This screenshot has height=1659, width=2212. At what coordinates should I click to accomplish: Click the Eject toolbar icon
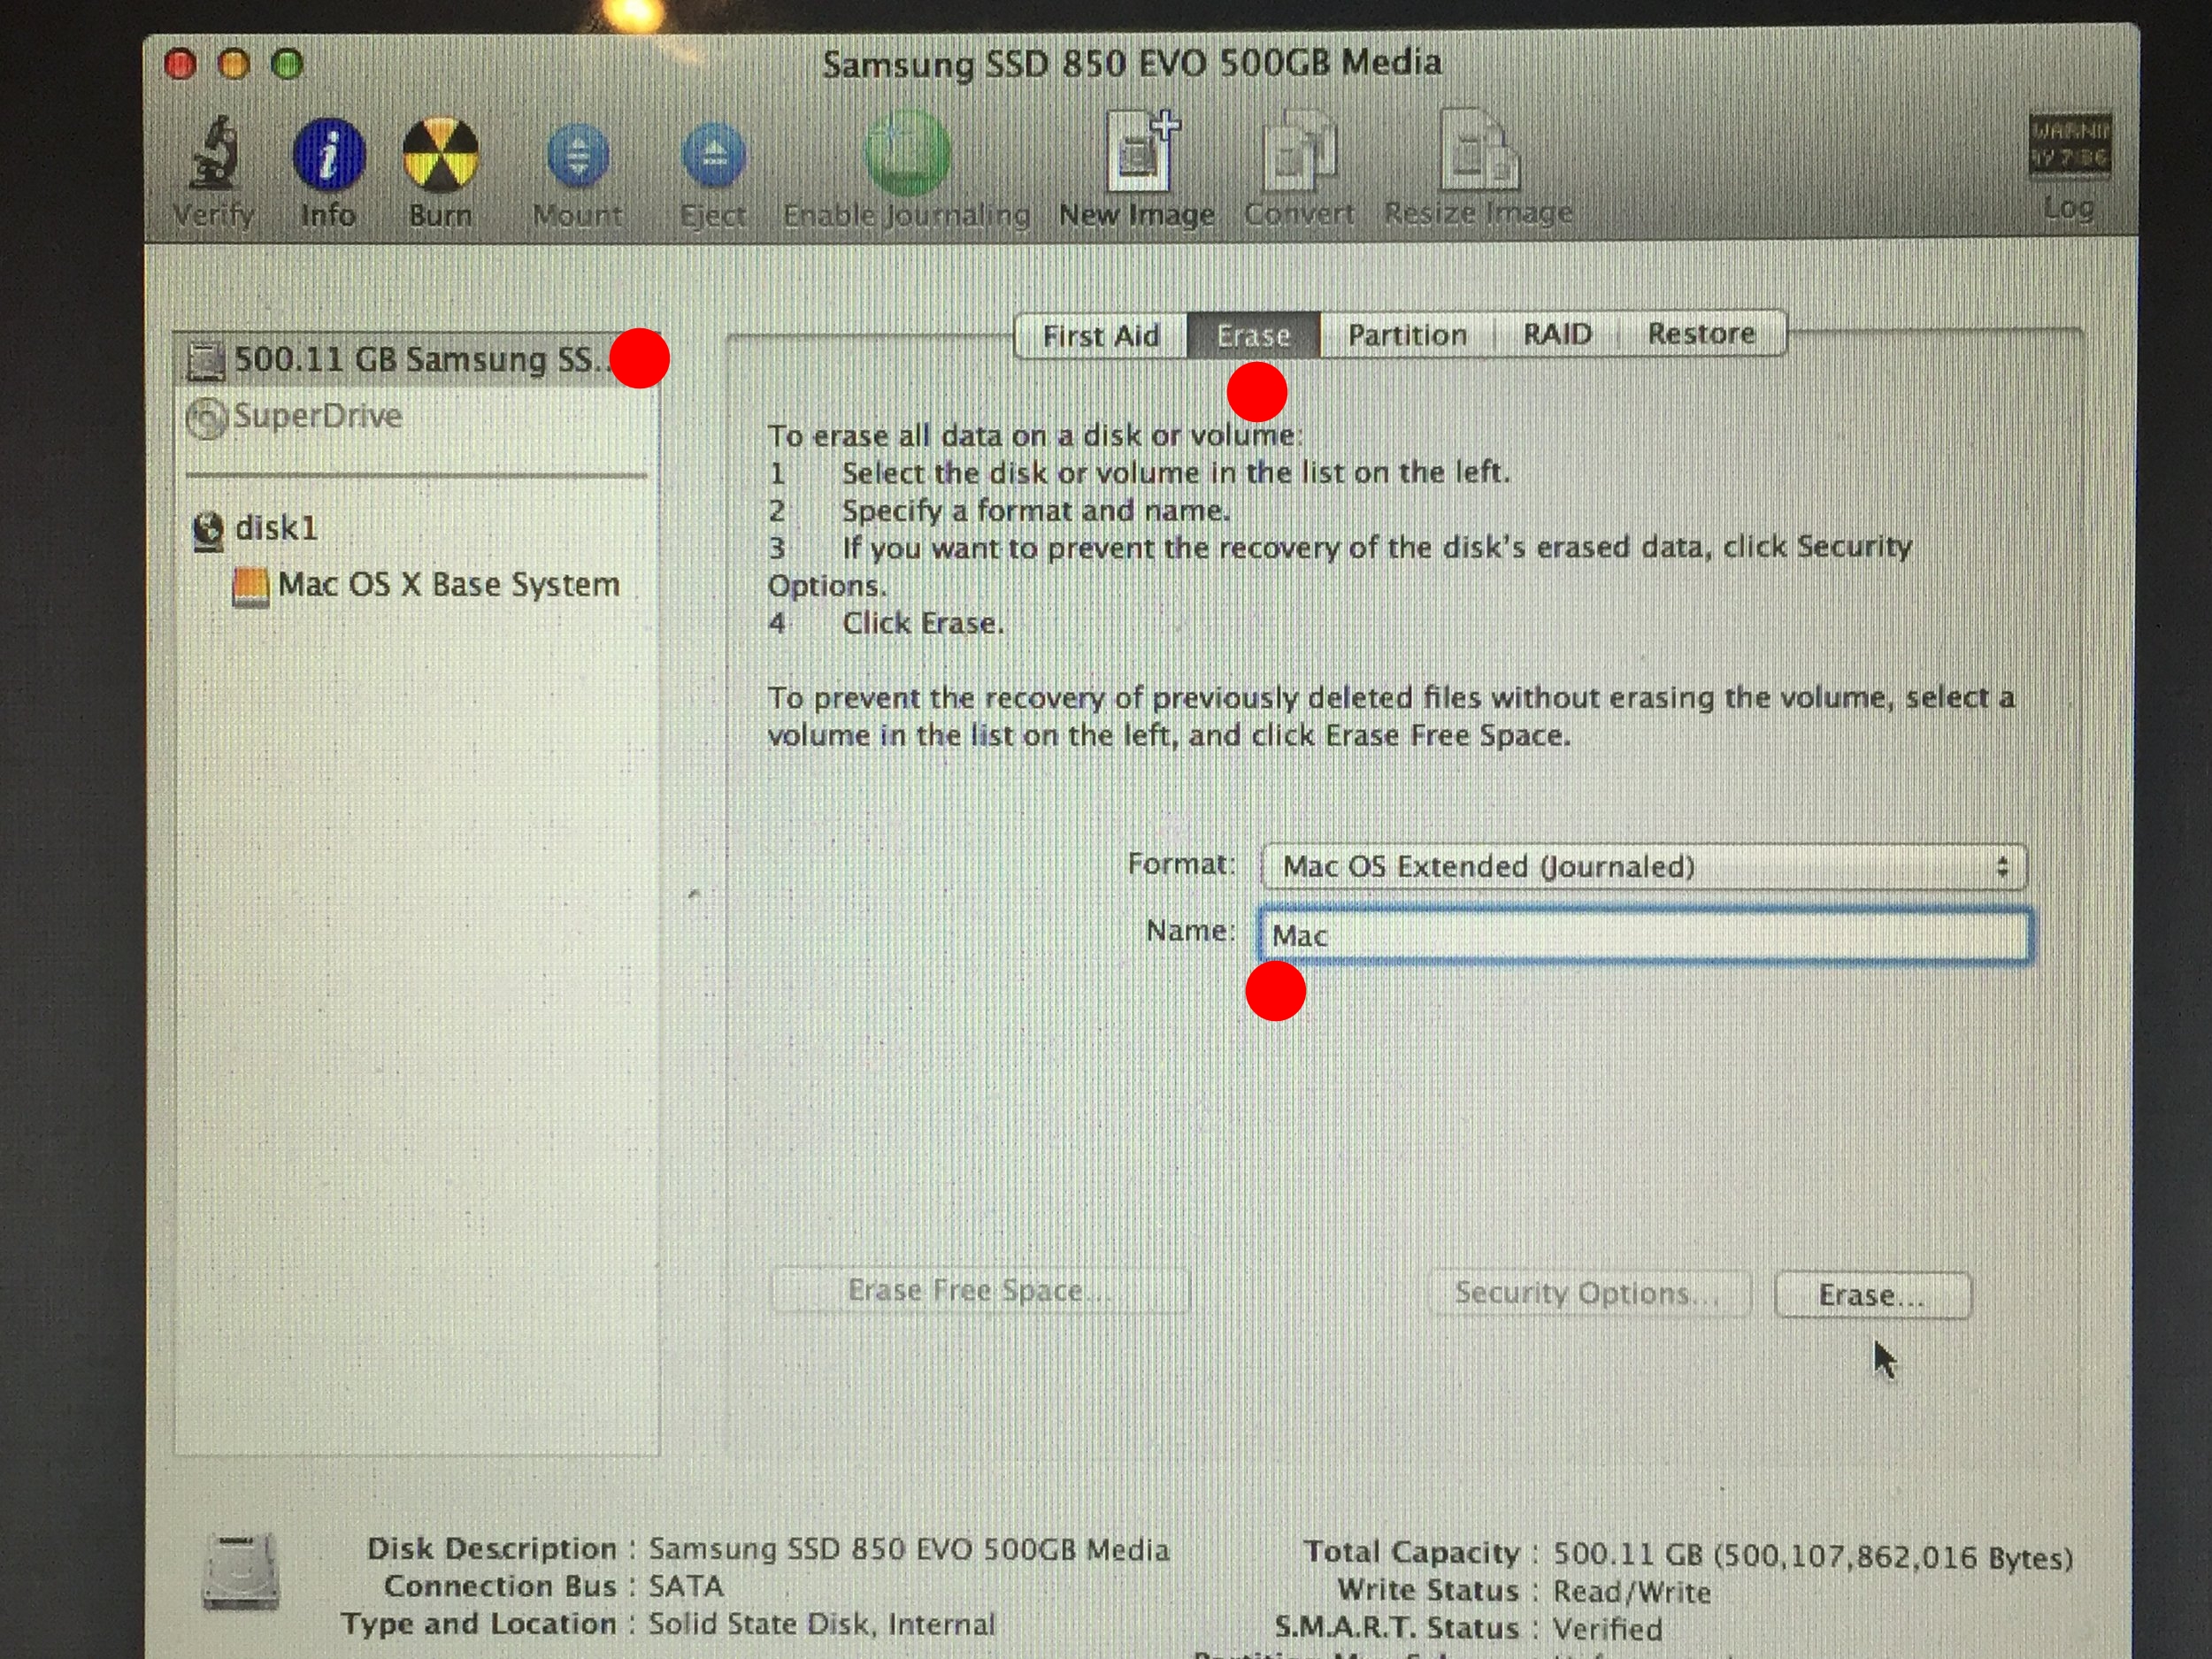[713, 156]
